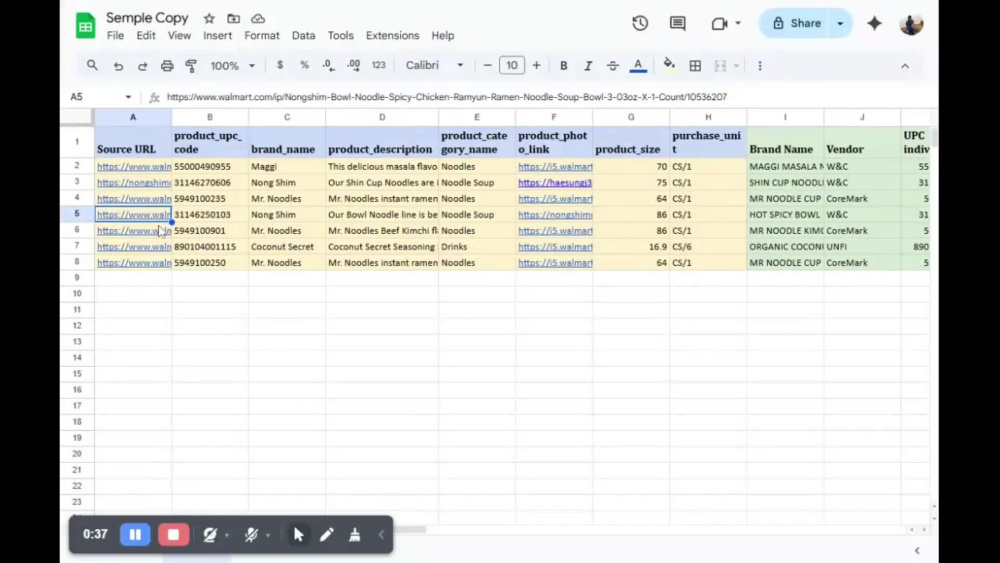Open the File menu
The image size is (1000, 563).
115,36
